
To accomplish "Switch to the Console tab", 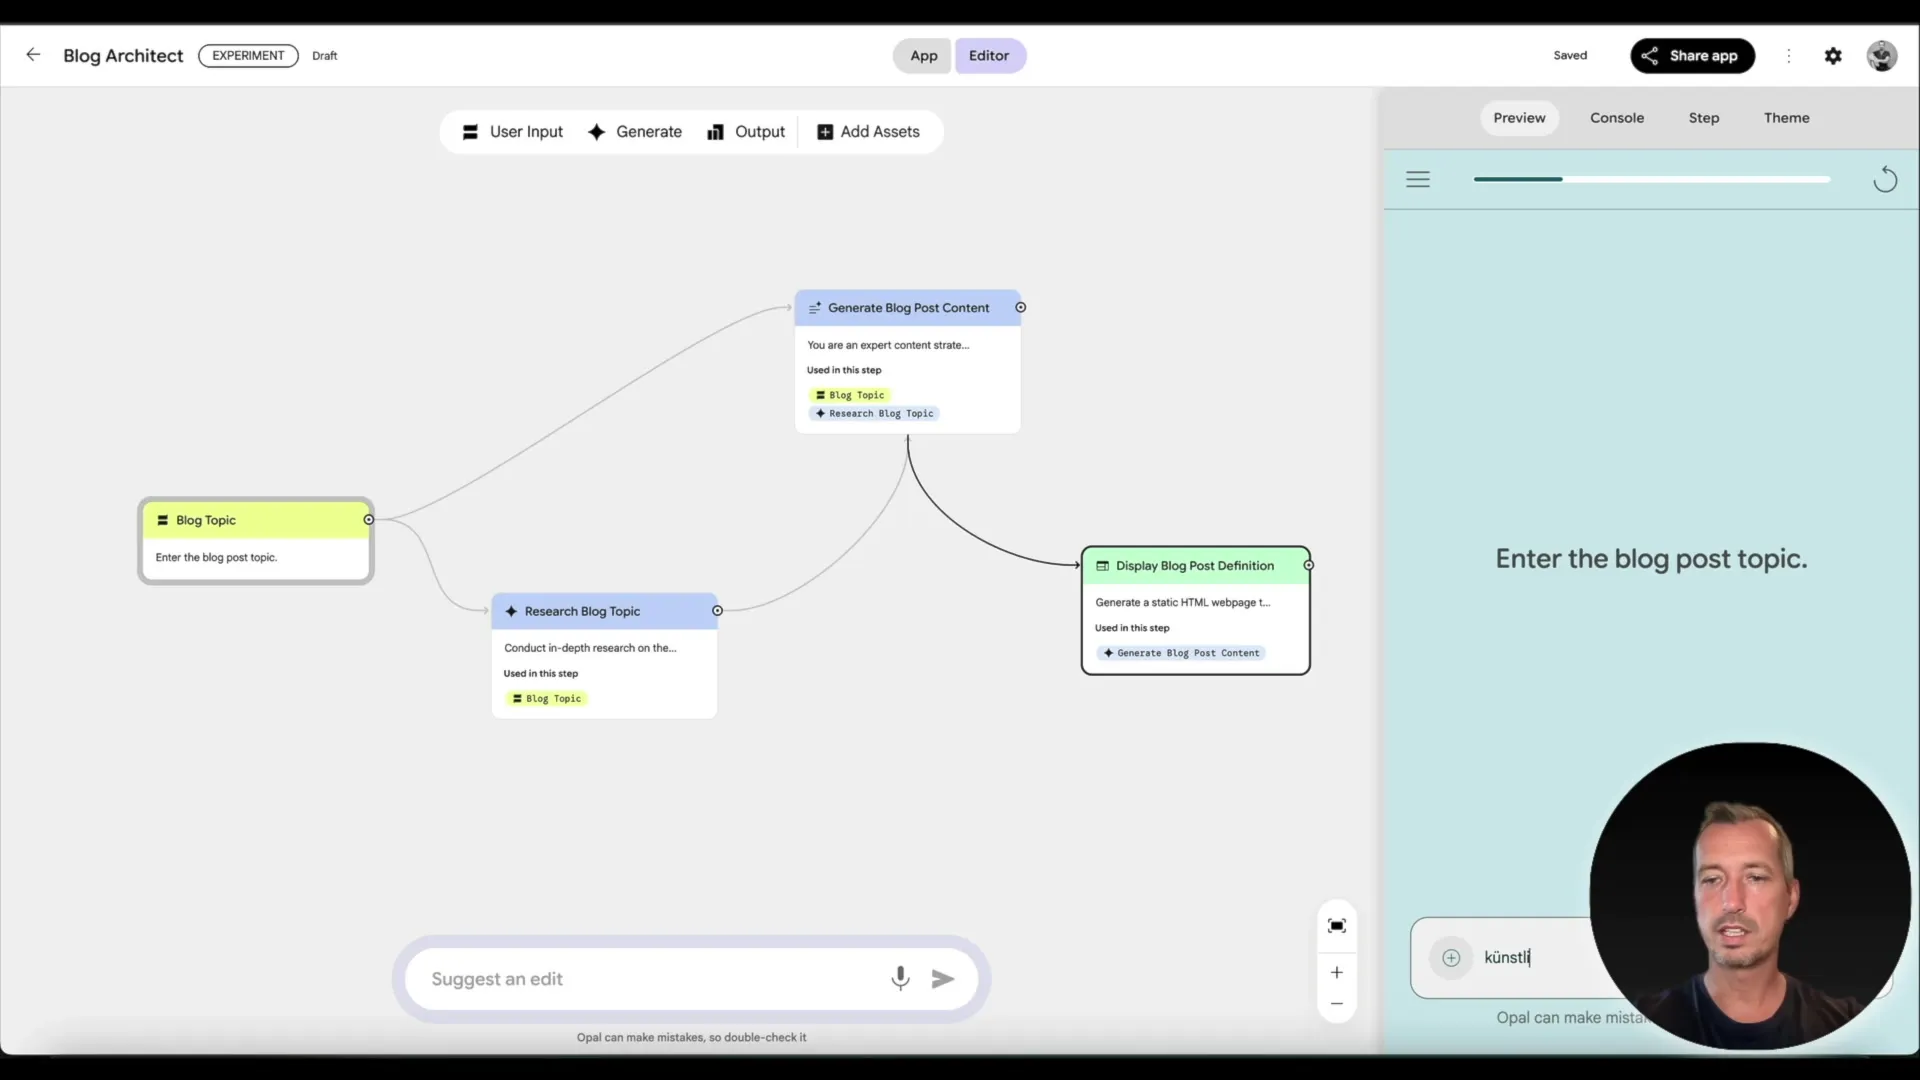I will tap(1617, 117).
